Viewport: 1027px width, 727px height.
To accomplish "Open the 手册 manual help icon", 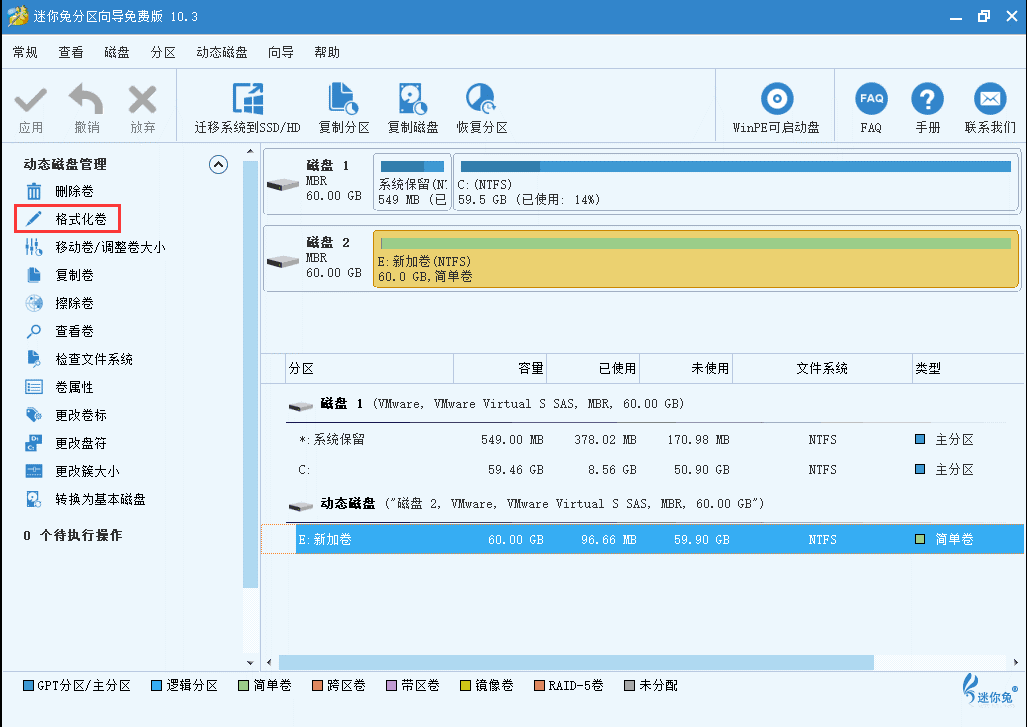I will (927, 99).
